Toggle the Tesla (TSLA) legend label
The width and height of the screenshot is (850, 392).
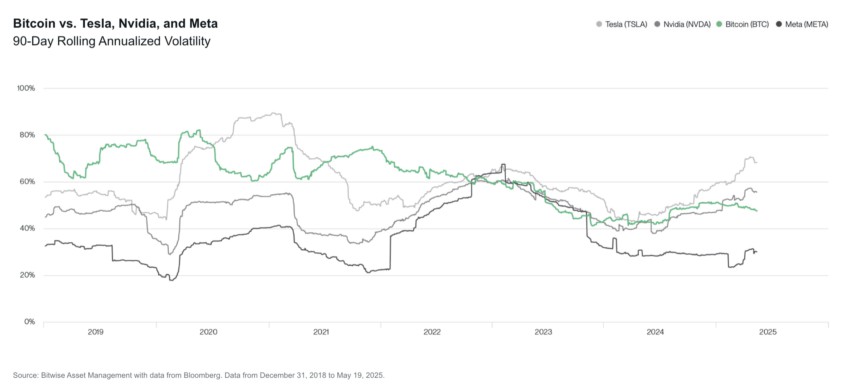point(625,24)
